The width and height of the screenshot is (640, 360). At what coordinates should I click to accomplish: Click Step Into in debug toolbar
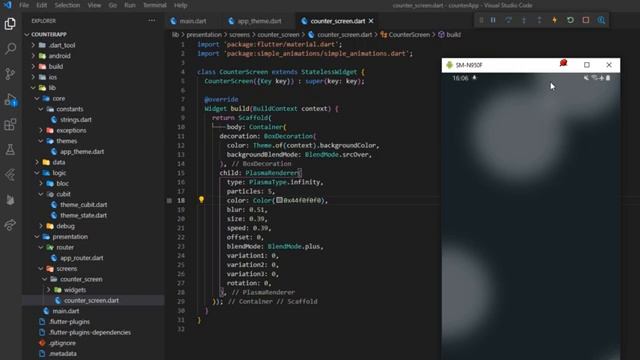(x=524, y=20)
